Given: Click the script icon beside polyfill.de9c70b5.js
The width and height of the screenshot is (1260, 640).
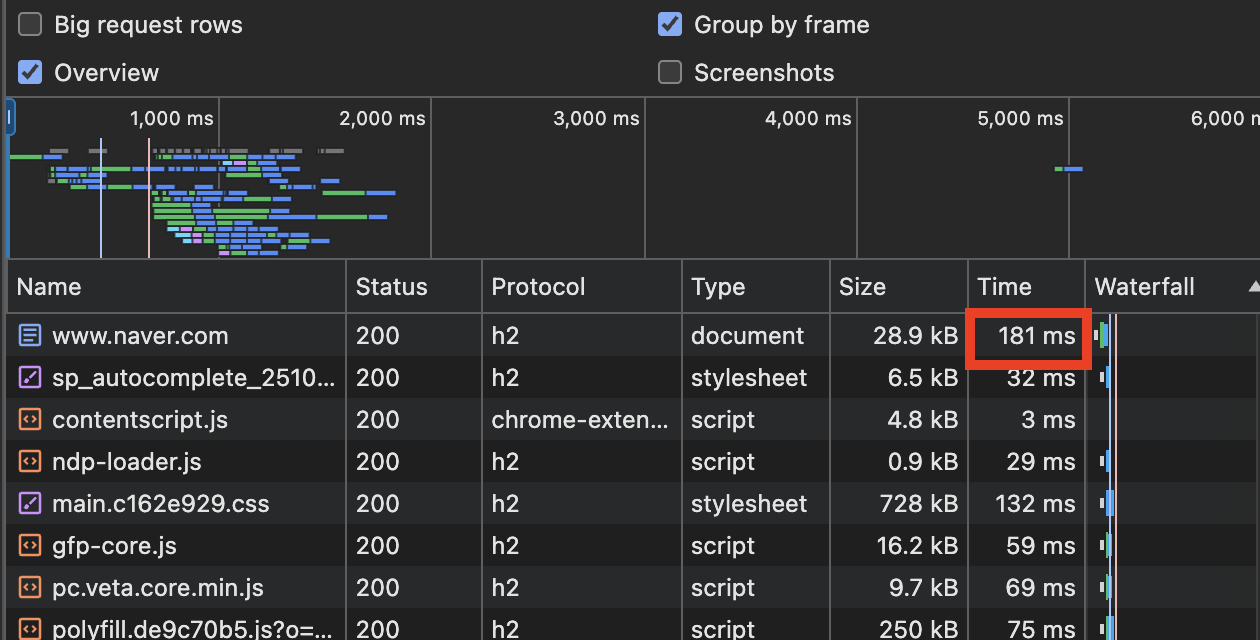Looking at the screenshot, I should [30, 628].
